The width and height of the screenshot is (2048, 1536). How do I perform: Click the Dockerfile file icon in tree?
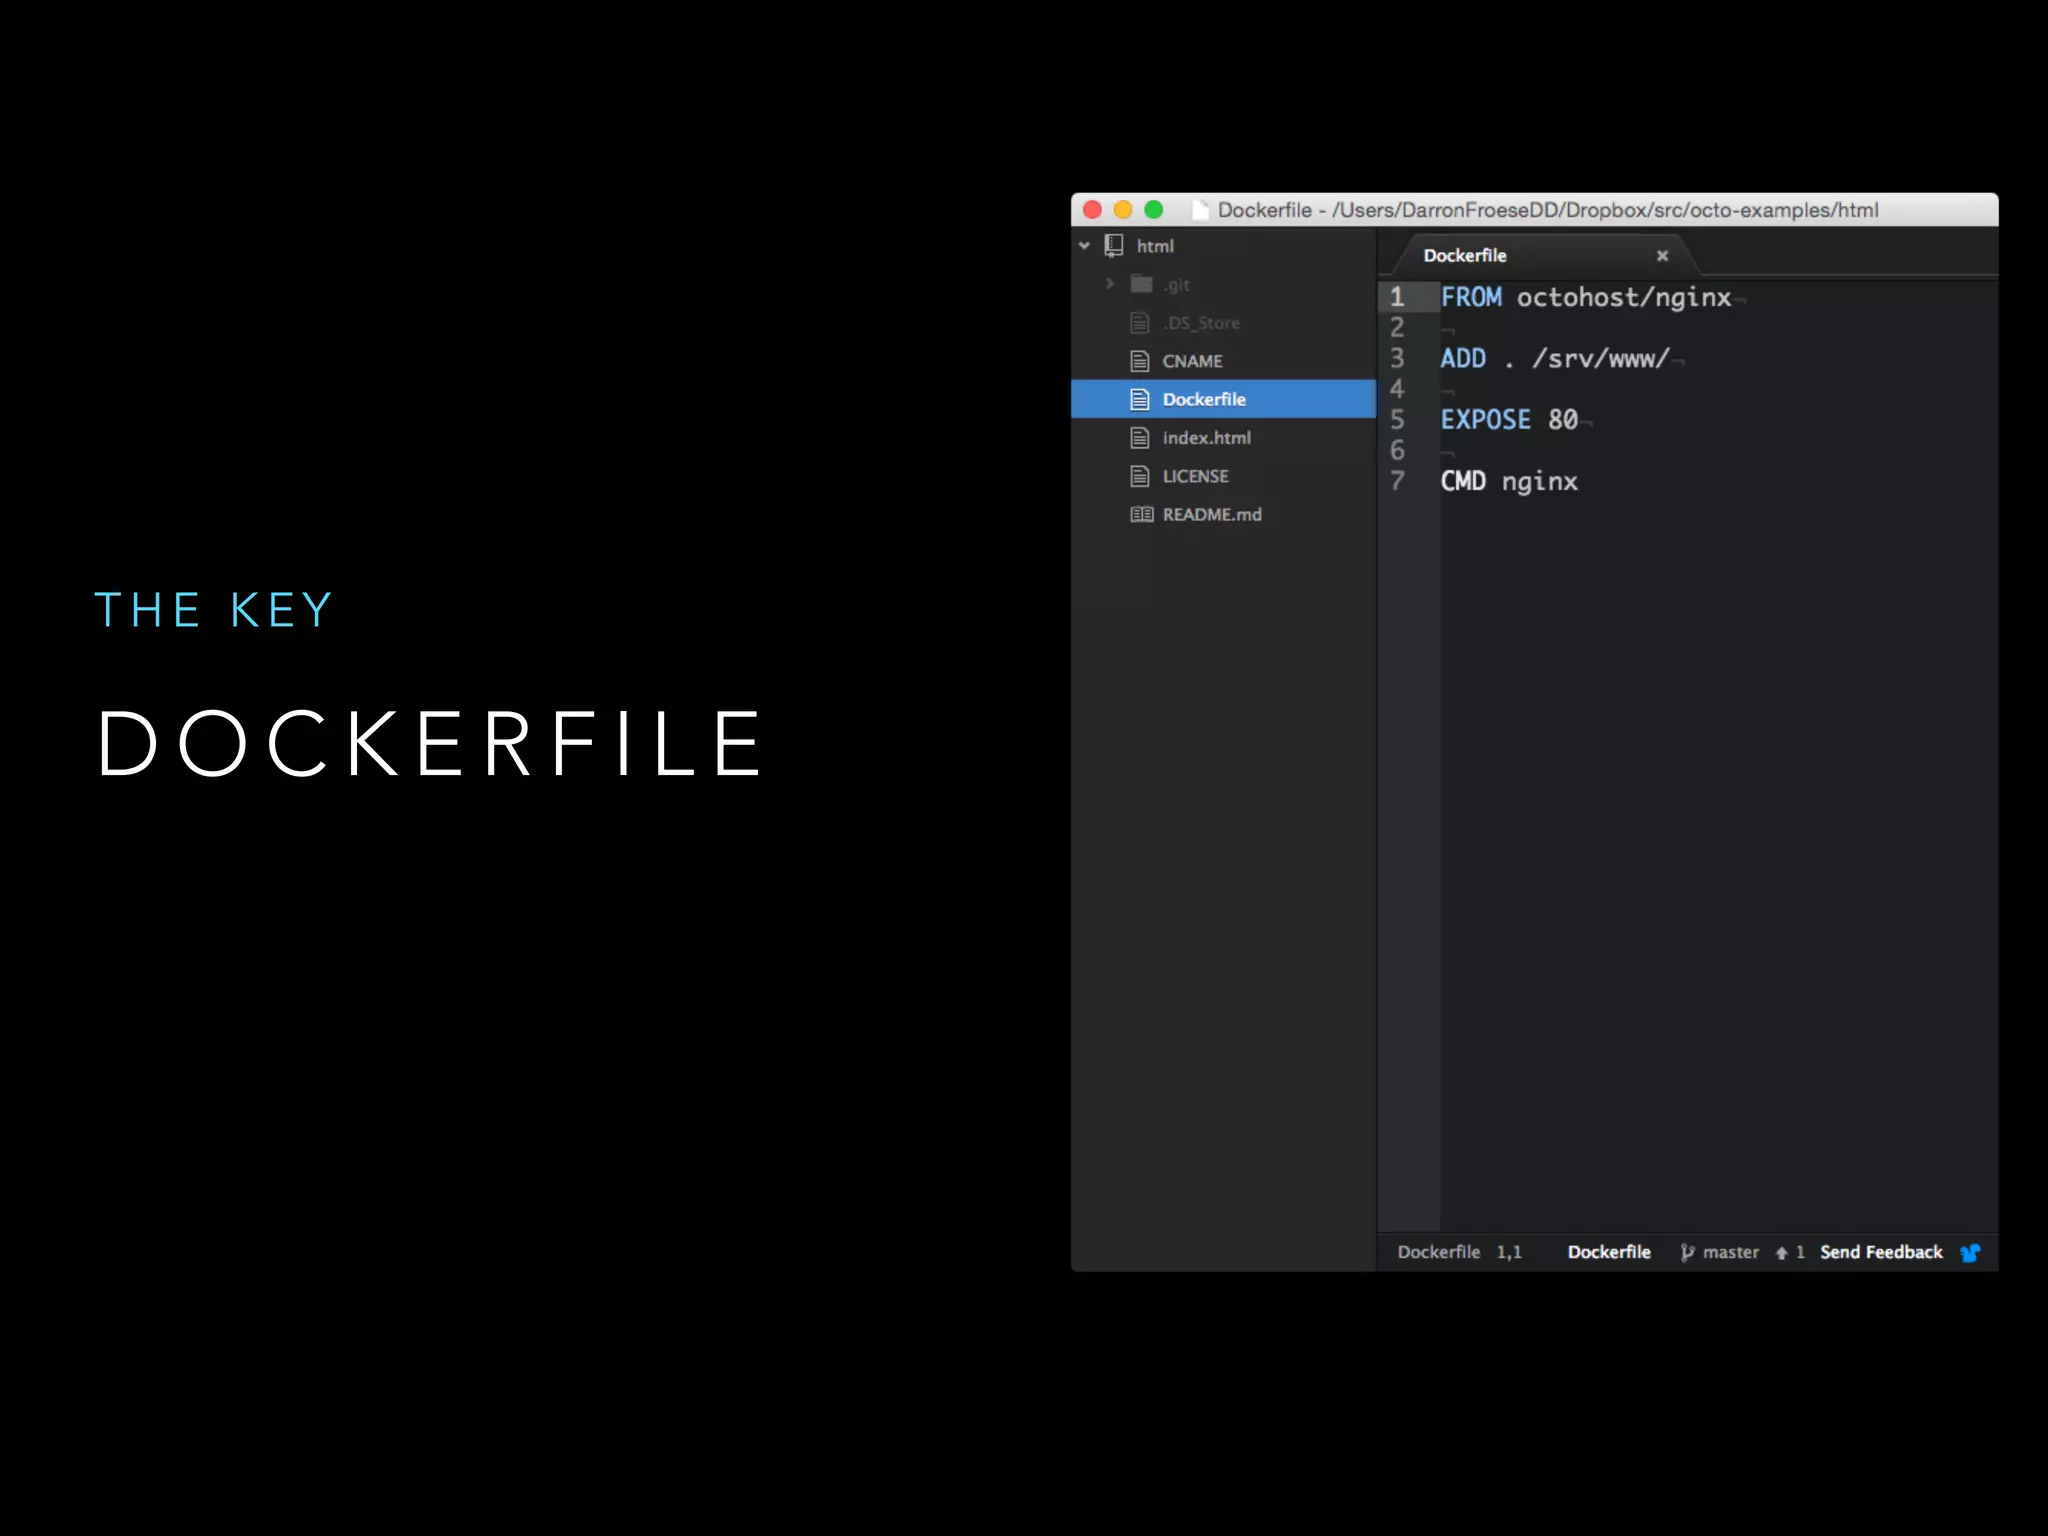coord(1140,400)
